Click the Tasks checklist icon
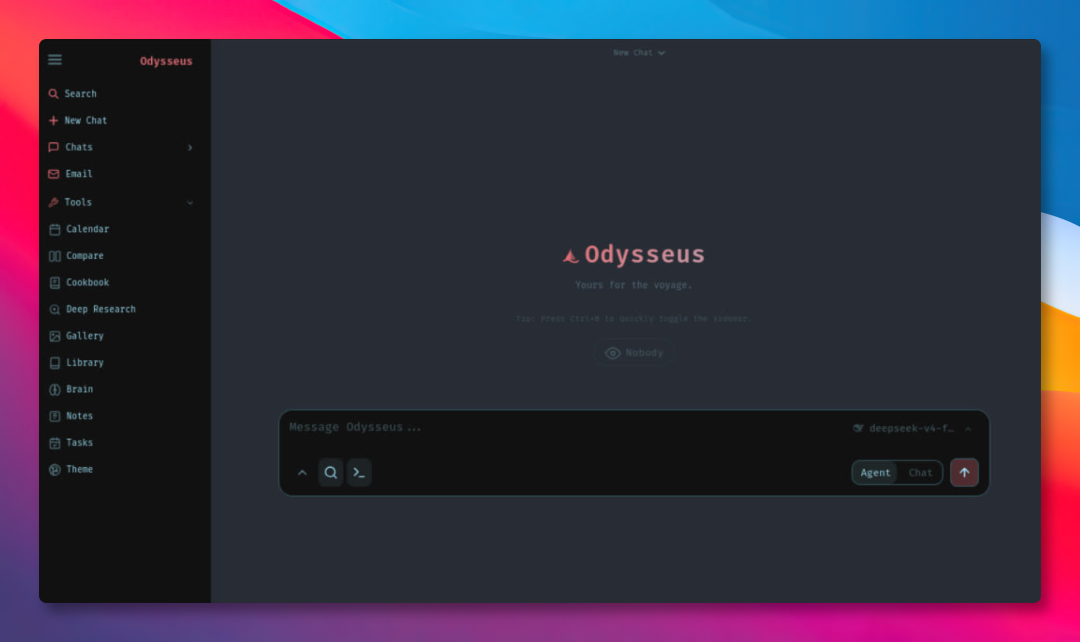Screen dimensions: 1080x642 [55, 444]
